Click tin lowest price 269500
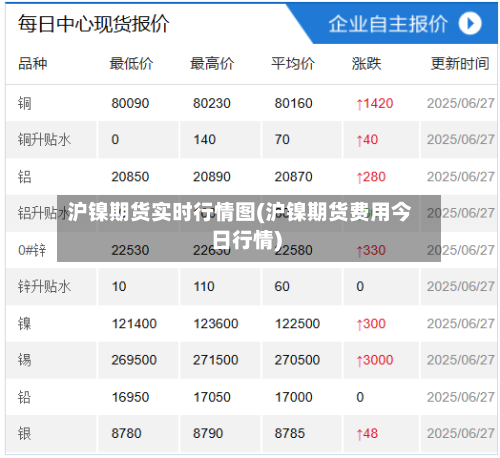 pos(134,360)
